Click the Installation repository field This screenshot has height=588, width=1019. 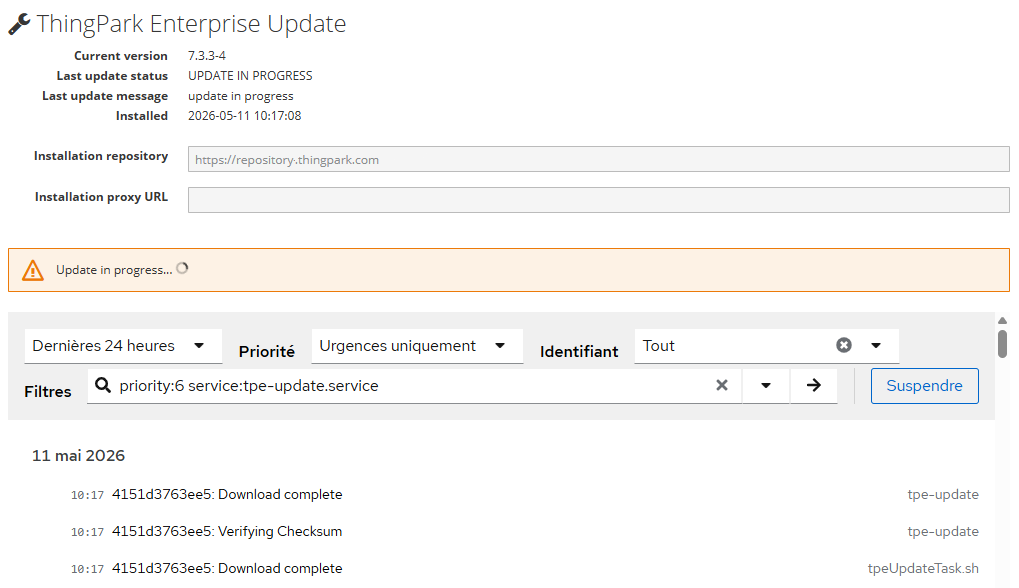coord(599,159)
